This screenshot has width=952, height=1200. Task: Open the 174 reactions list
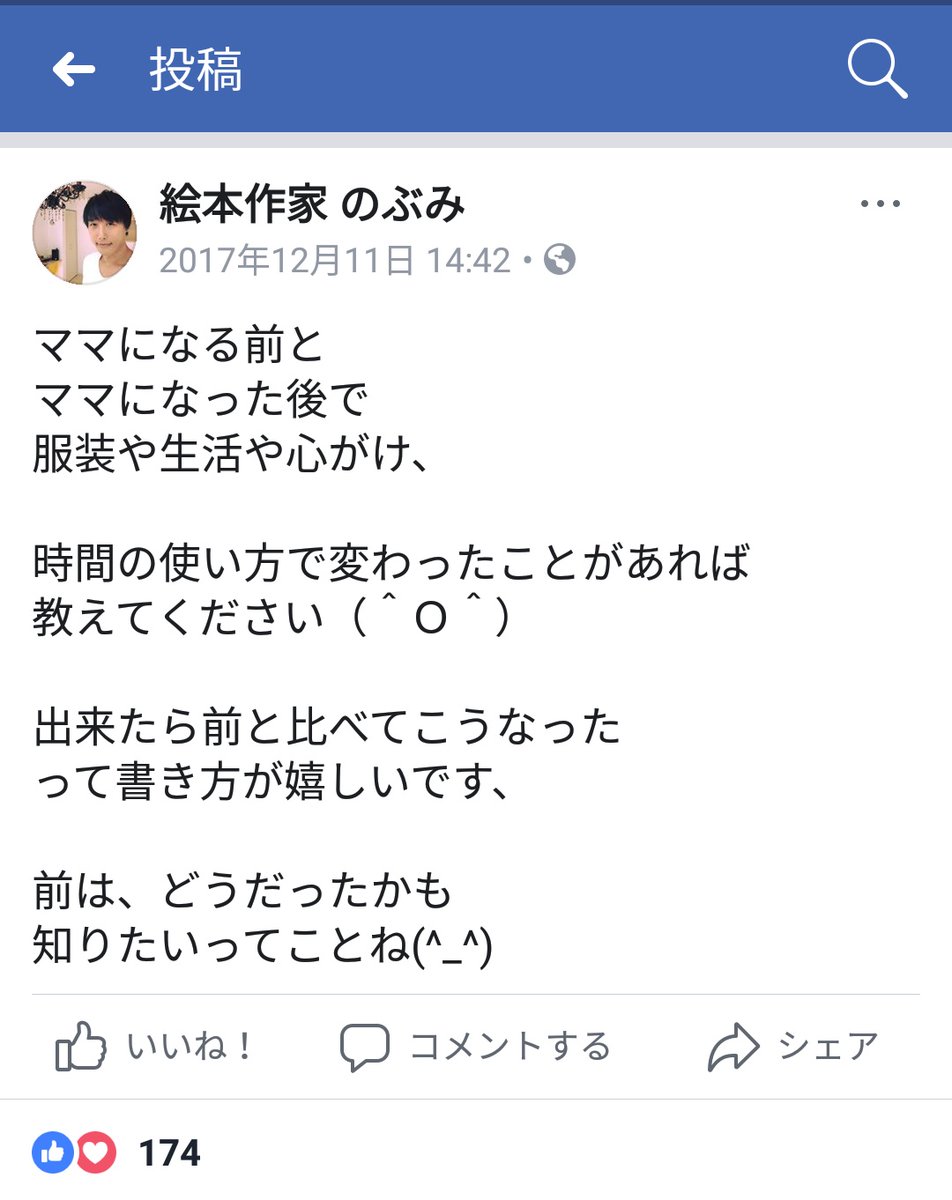click(169, 1153)
